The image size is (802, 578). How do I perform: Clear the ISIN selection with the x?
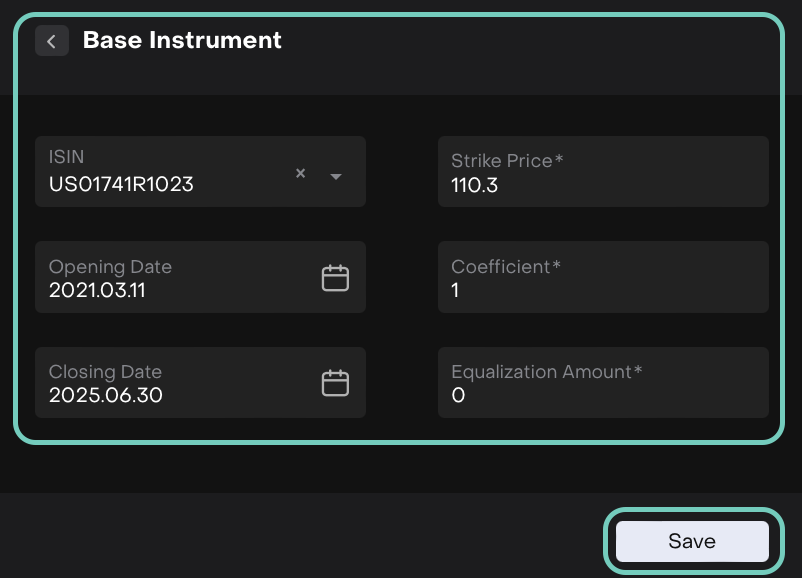coord(300,173)
